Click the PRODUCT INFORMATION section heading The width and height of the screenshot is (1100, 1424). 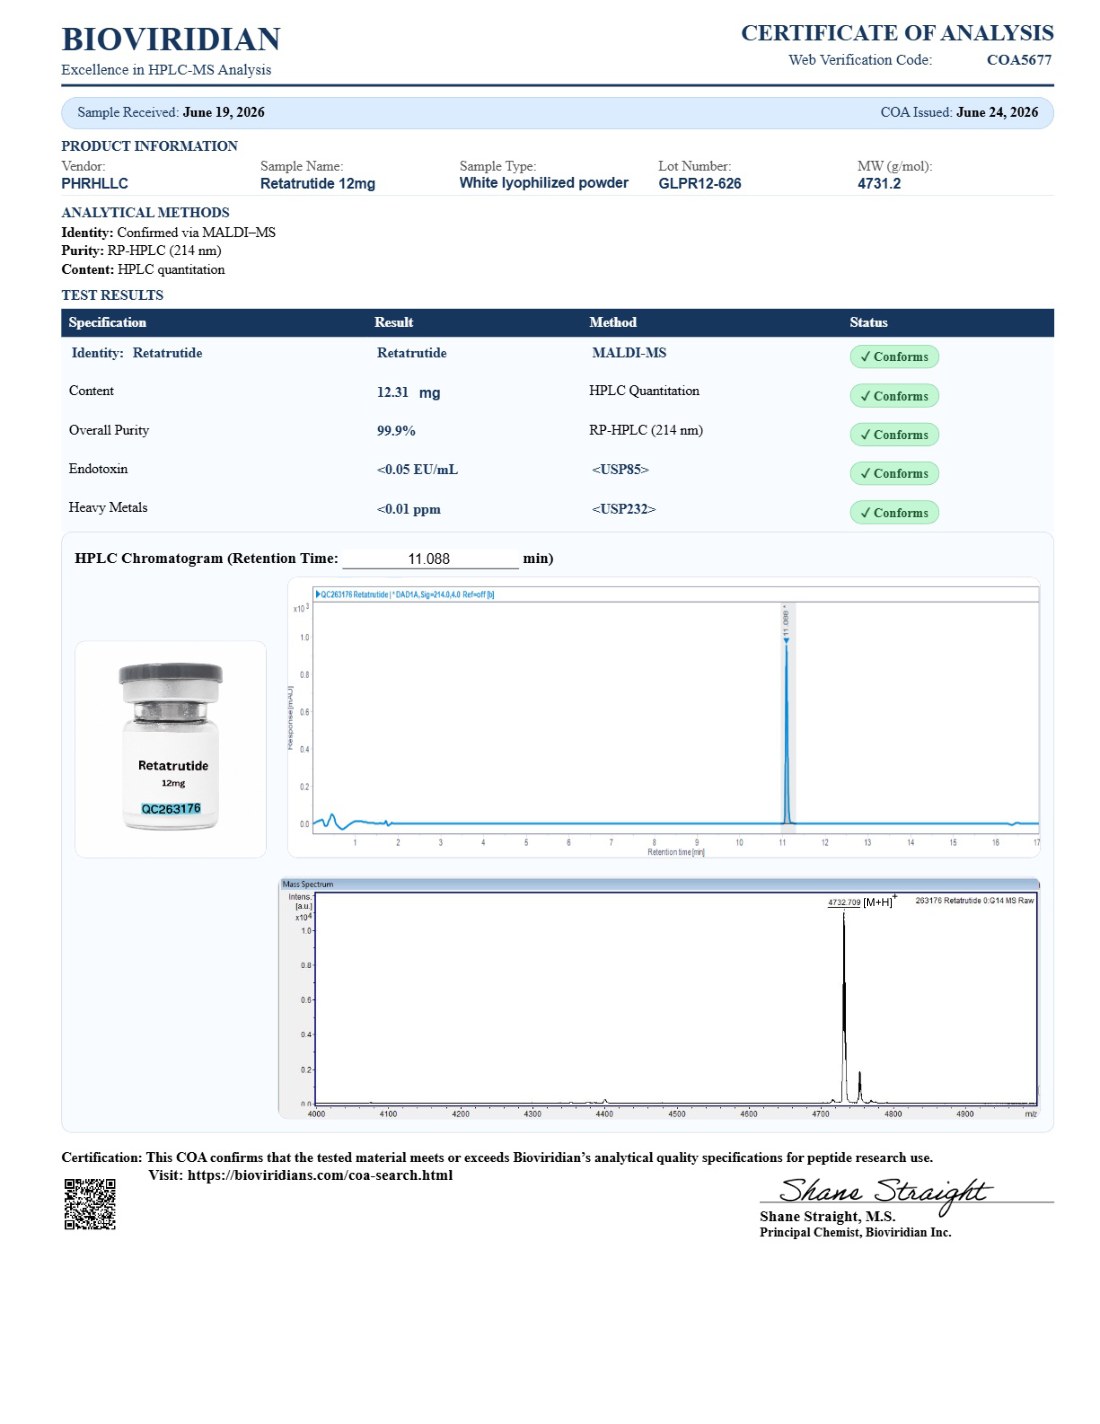coord(149,147)
